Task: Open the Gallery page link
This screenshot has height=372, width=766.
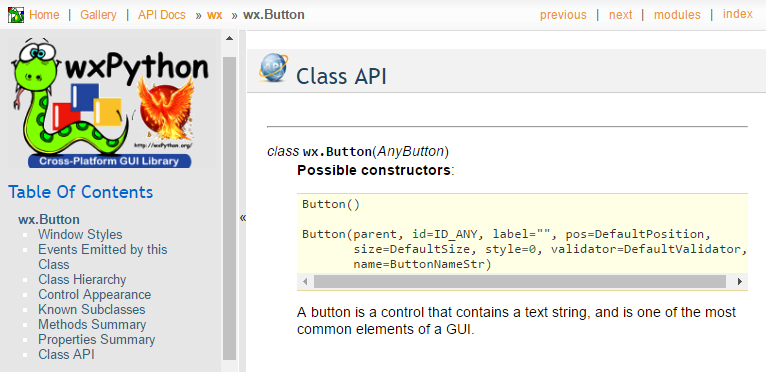Action: [98, 15]
